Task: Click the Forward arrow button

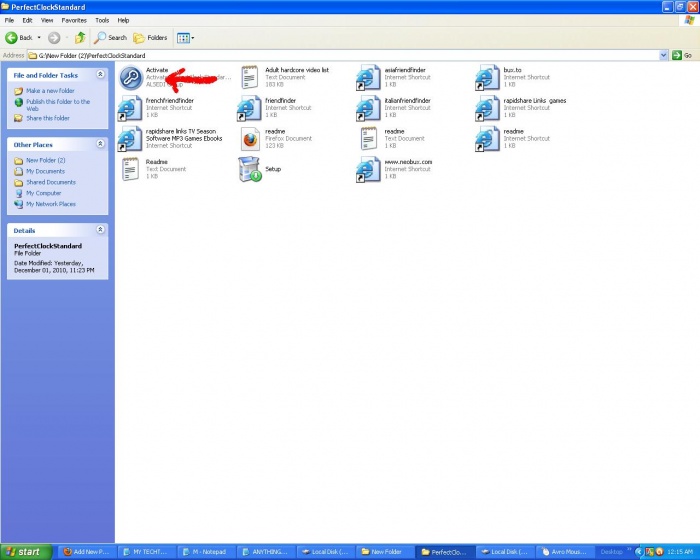Action: point(54,38)
